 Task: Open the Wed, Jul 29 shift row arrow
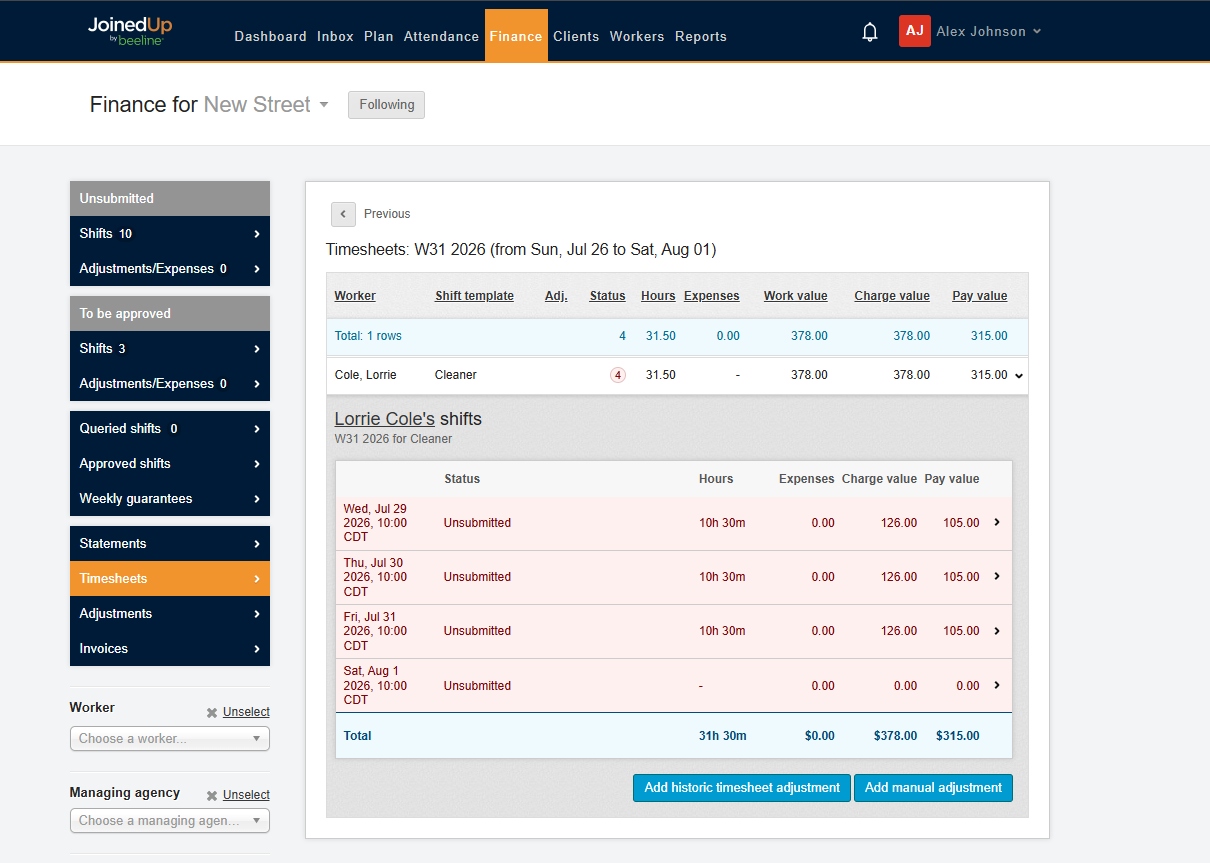[x=997, y=522]
